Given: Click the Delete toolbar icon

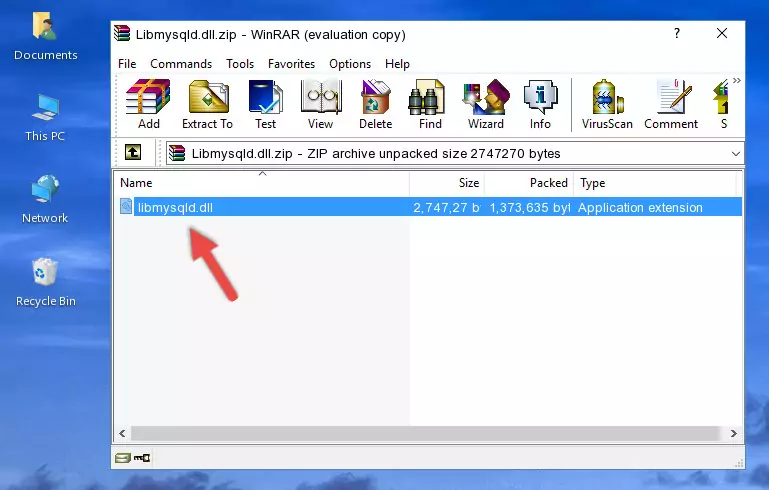Looking at the screenshot, I should (376, 104).
